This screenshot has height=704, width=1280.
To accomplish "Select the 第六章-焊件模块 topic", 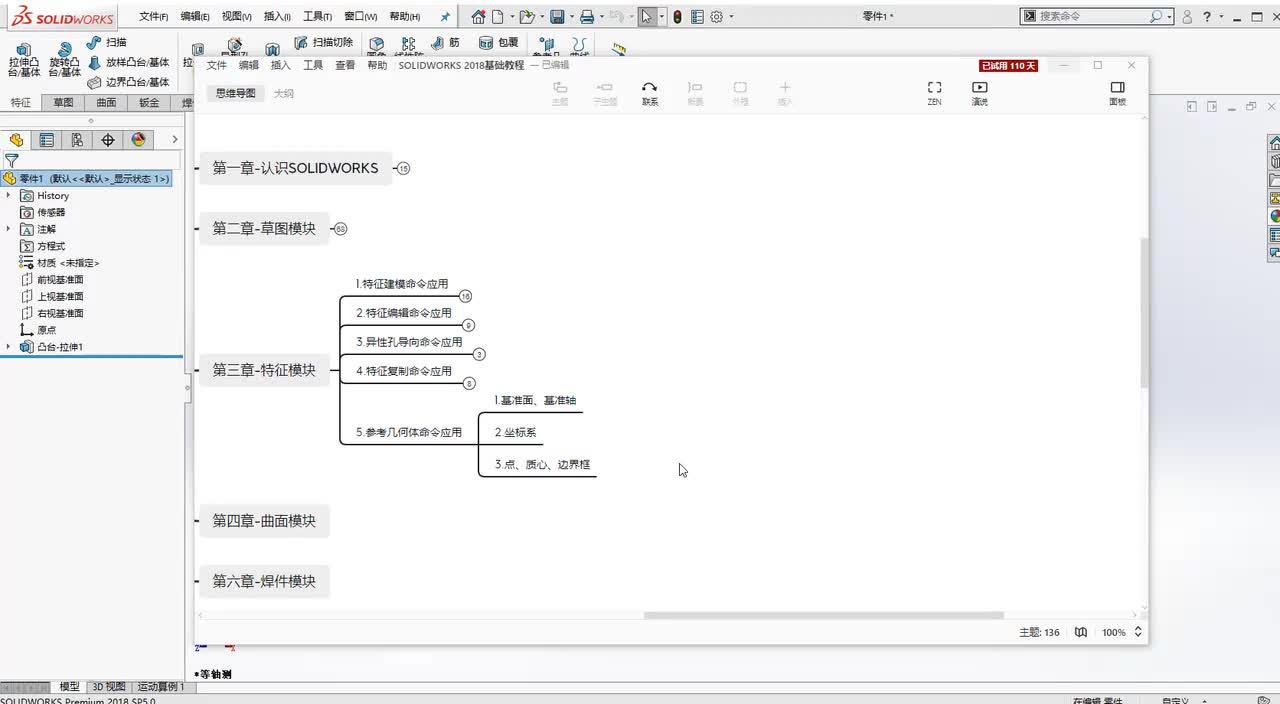I will tap(264, 581).
